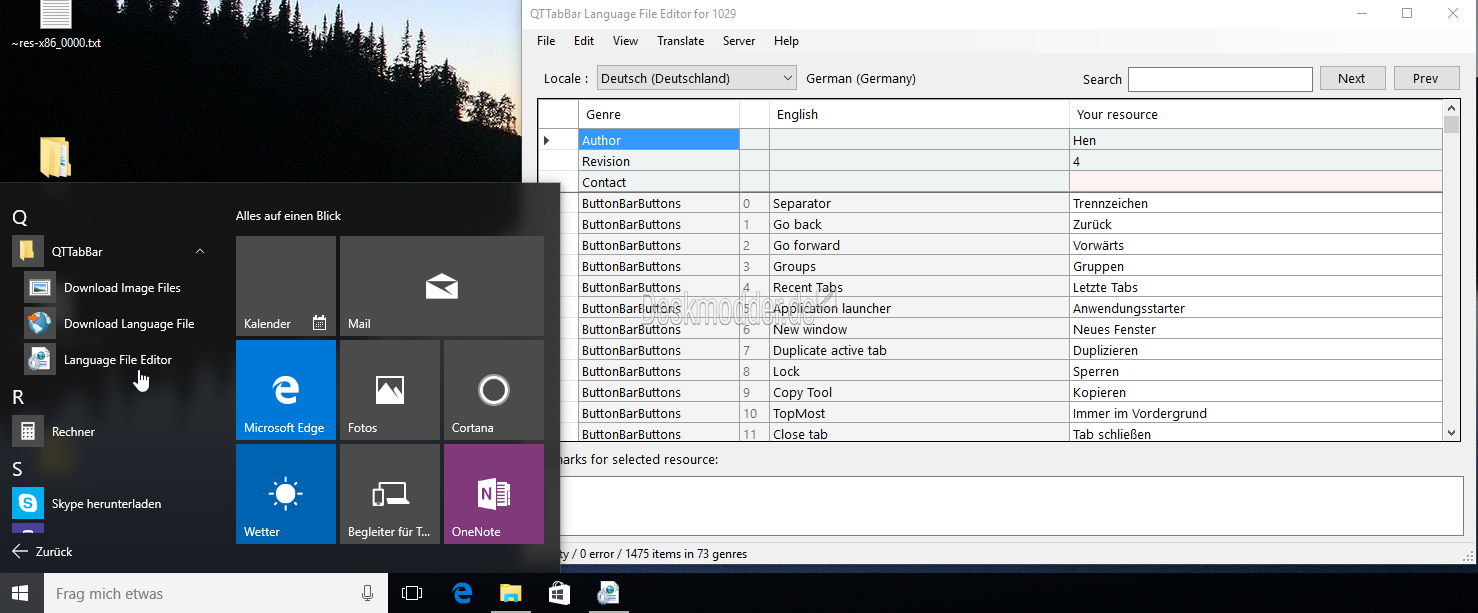Open Download Language File shortcut icon
This screenshot has height=613, width=1478.
(x=40, y=324)
